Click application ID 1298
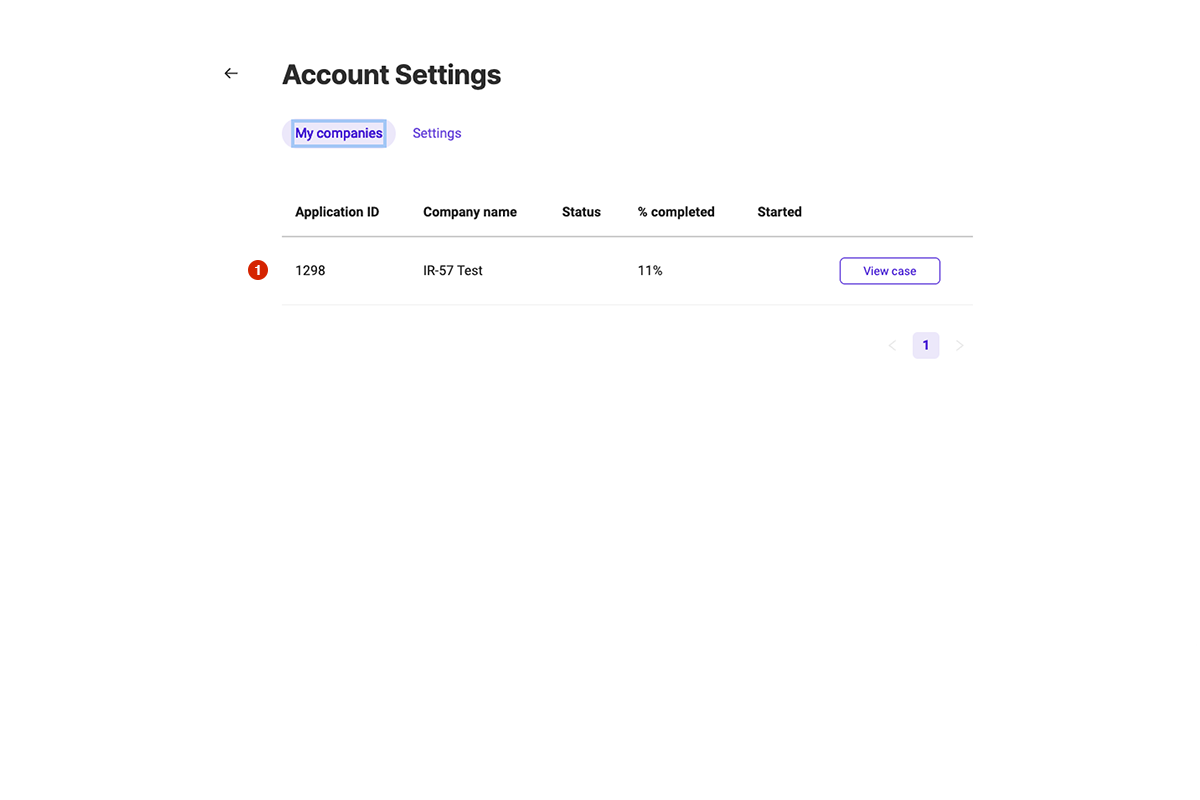Screen dimensions: 1200x800 [x=310, y=271]
